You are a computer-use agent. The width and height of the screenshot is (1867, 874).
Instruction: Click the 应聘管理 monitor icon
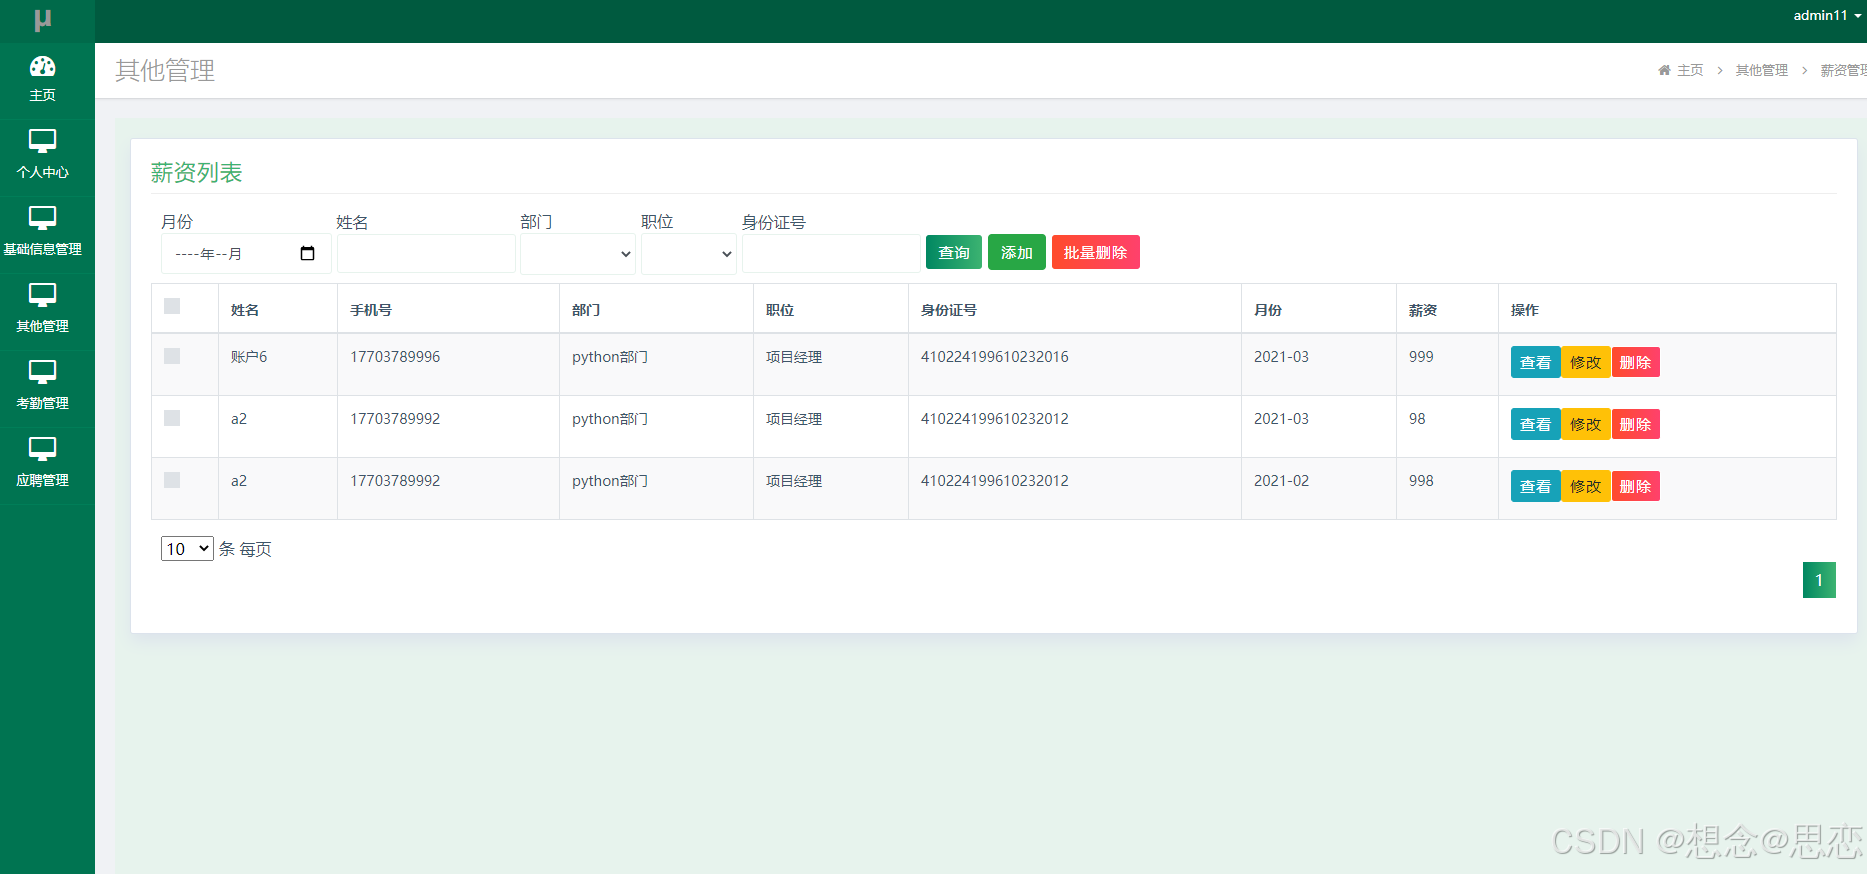coord(42,449)
